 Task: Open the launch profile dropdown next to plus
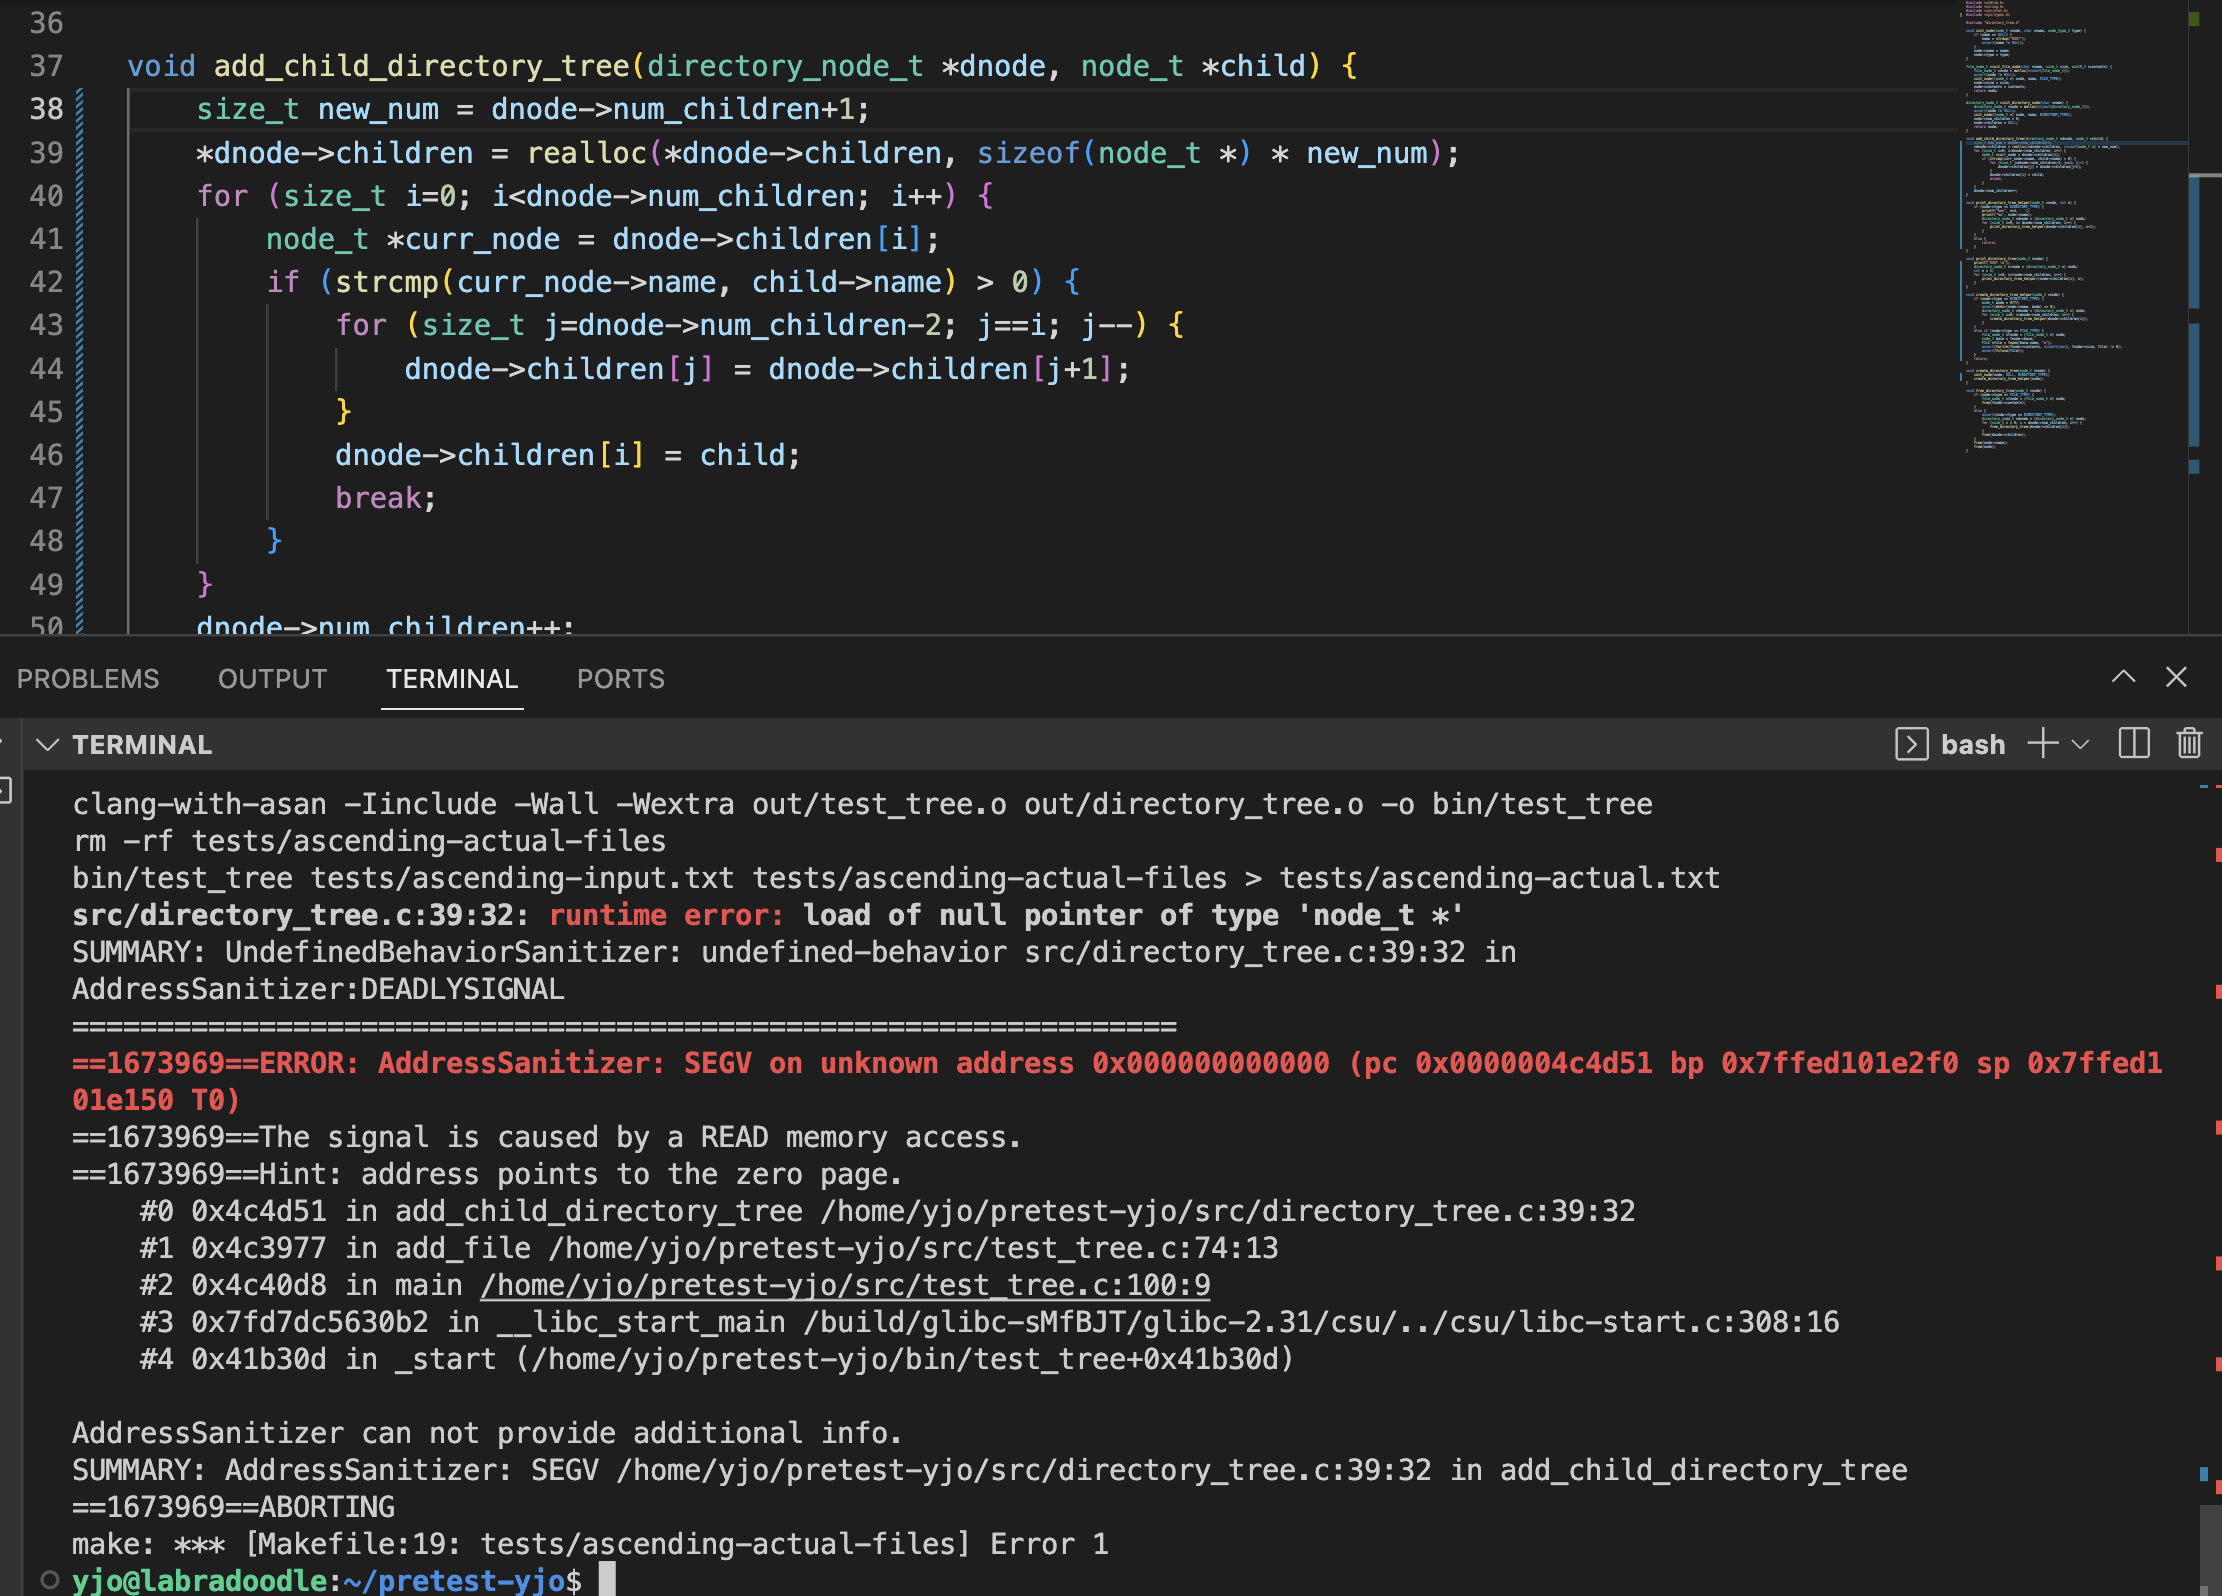(2081, 744)
